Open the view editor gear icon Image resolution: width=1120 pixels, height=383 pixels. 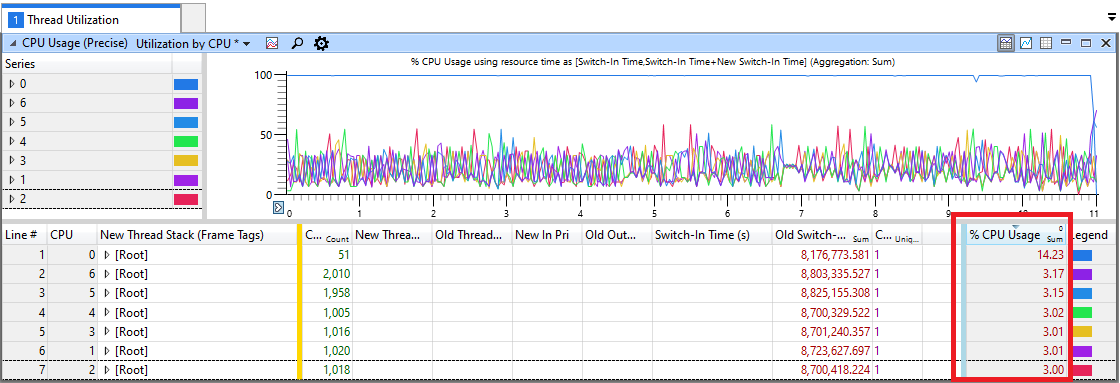[321, 44]
